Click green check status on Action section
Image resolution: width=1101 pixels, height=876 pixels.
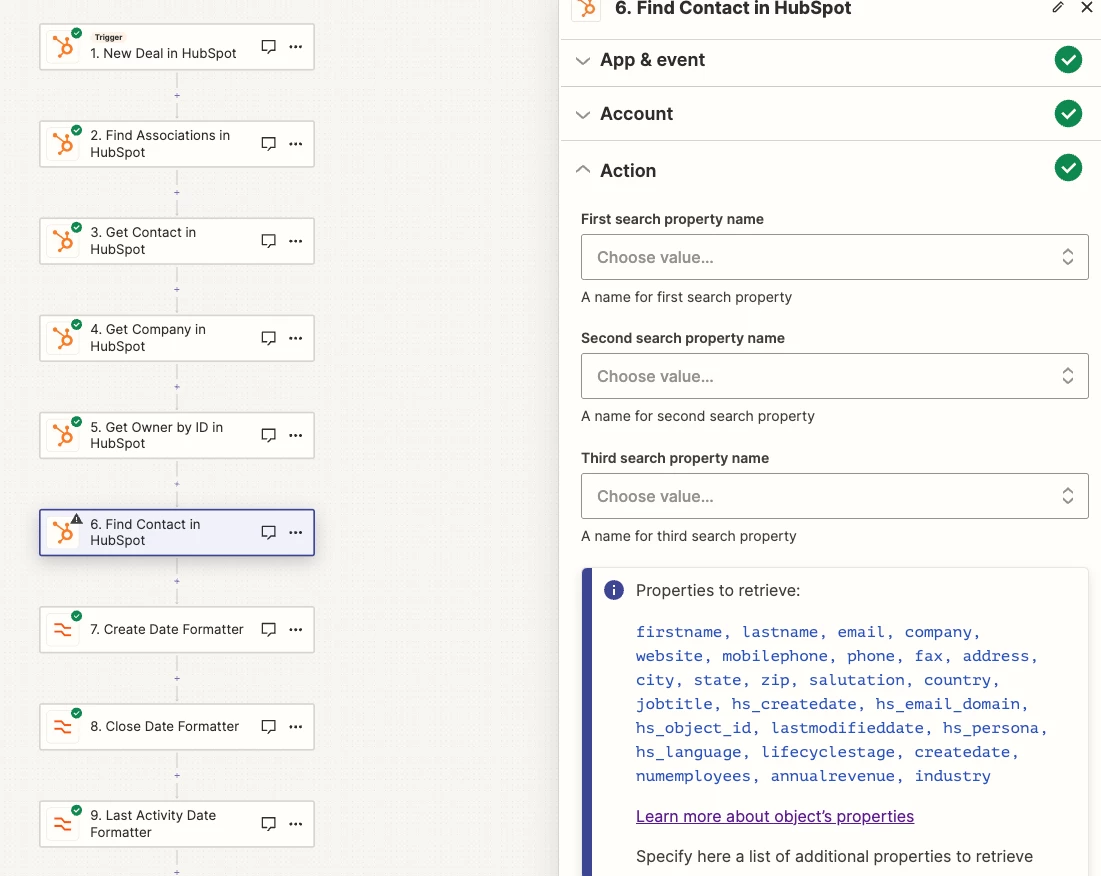1068,168
